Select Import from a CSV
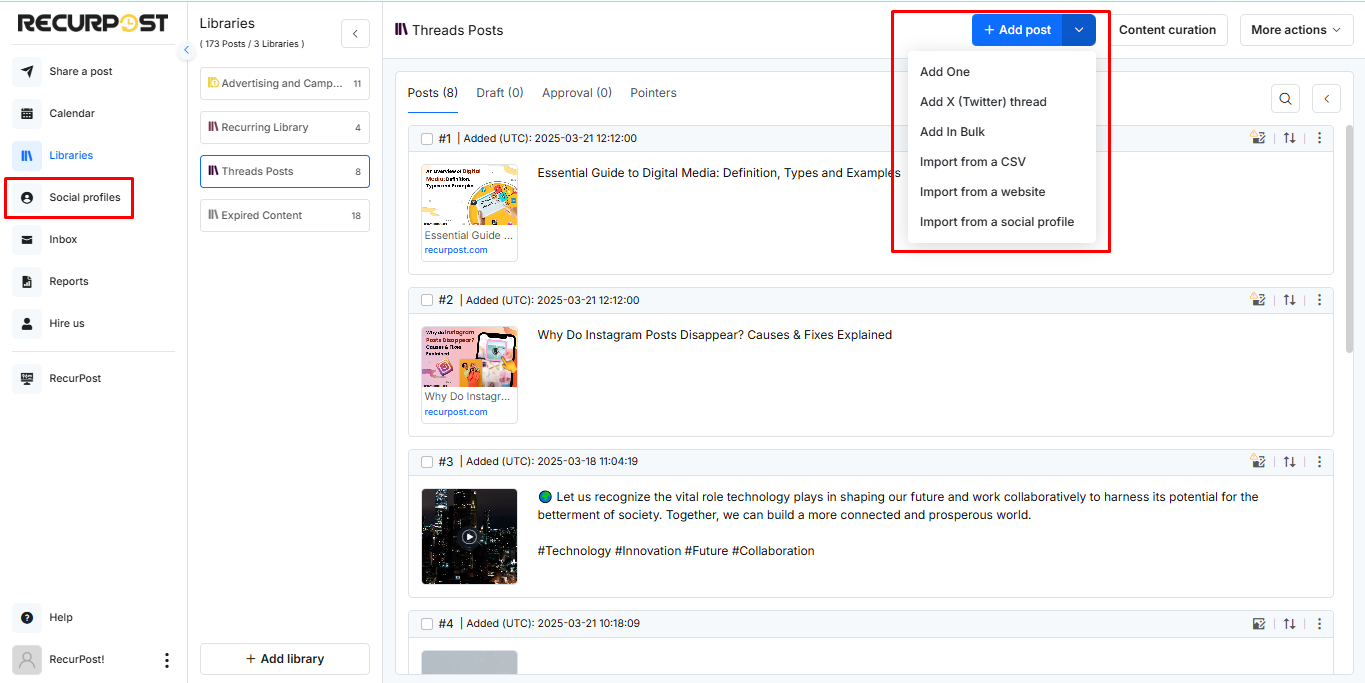The image size is (1365, 683). click(973, 162)
